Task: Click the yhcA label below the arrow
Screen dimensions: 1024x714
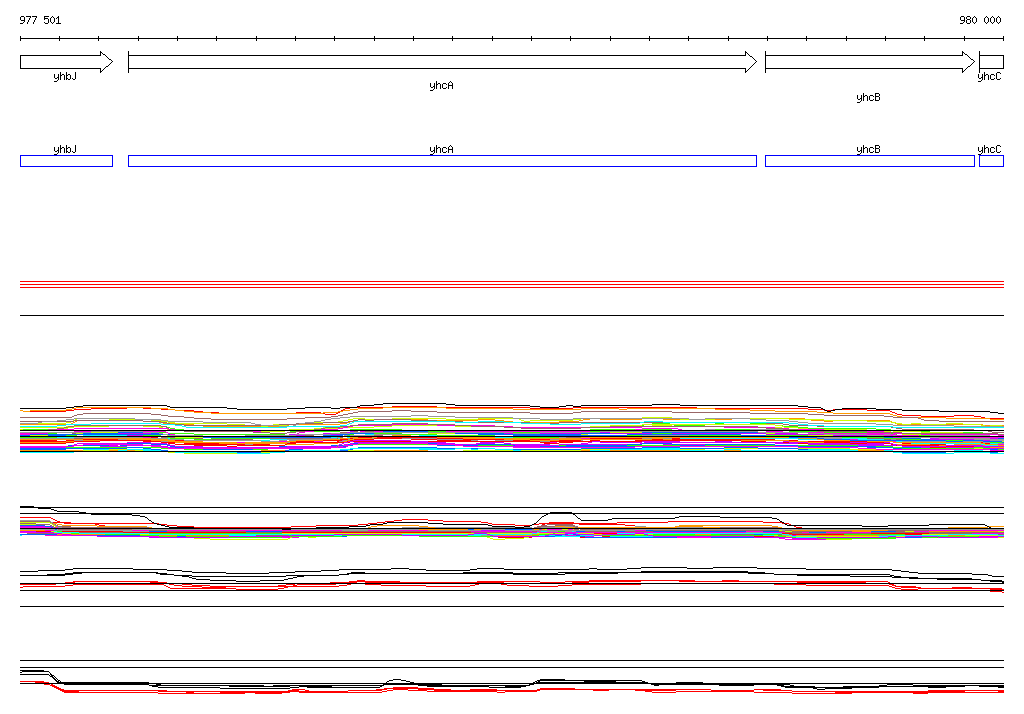Action: pyautogui.click(x=441, y=86)
